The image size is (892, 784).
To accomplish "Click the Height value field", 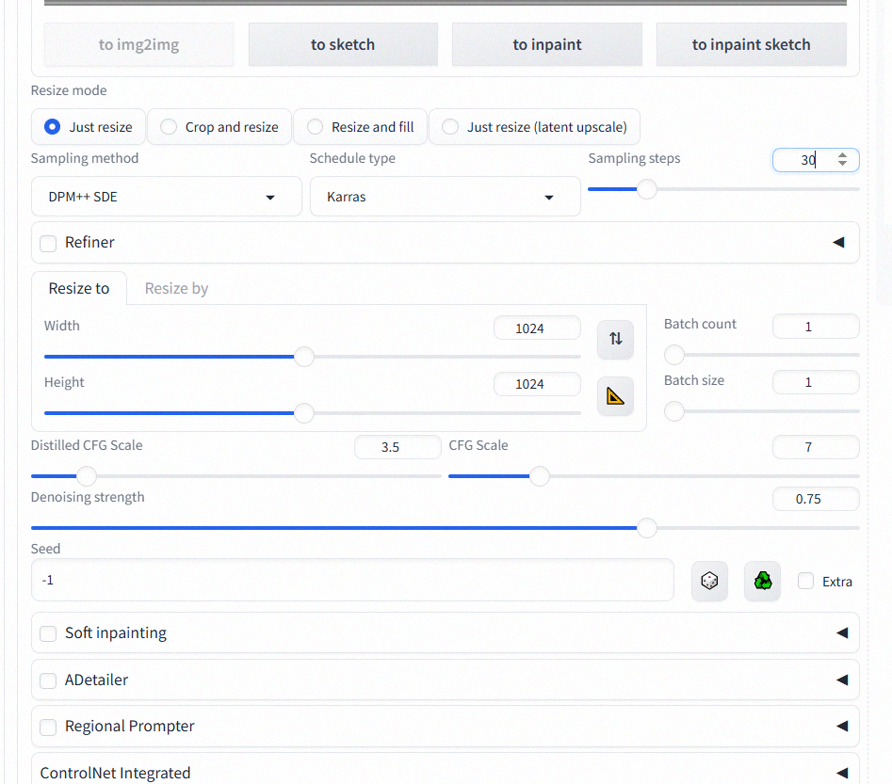I will pyautogui.click(x=537, y=384).
